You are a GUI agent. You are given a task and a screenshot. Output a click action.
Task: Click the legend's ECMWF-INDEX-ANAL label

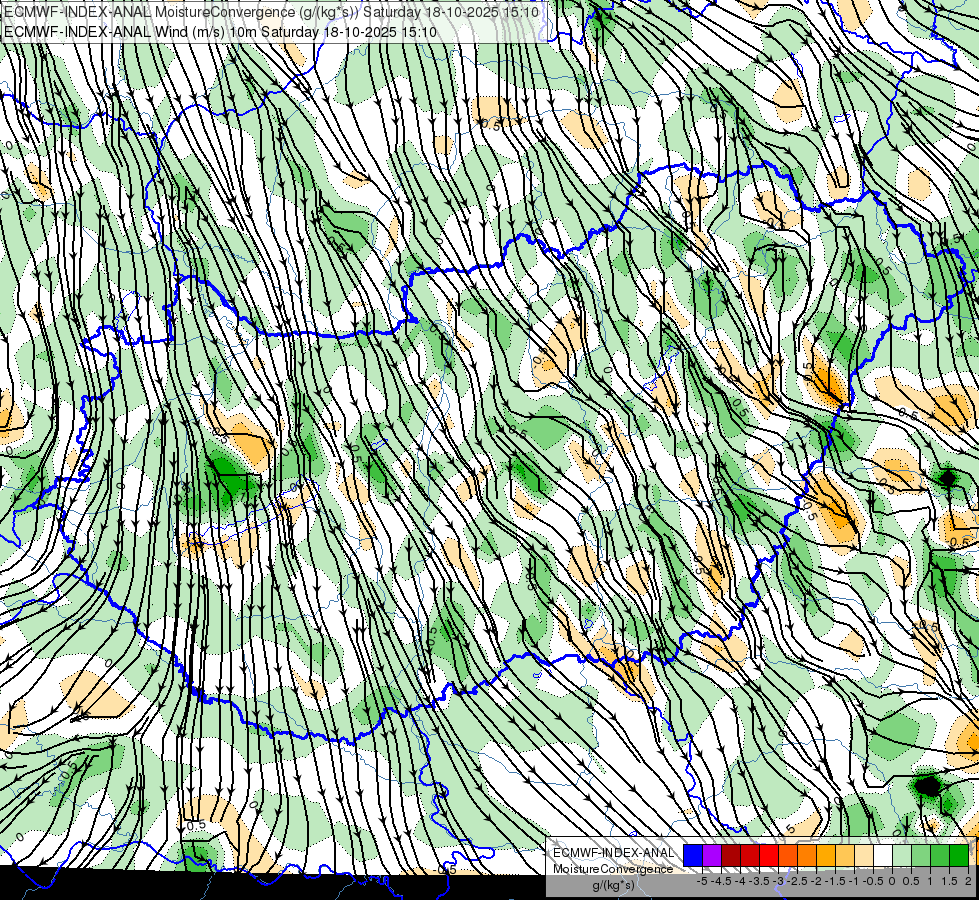614,853
